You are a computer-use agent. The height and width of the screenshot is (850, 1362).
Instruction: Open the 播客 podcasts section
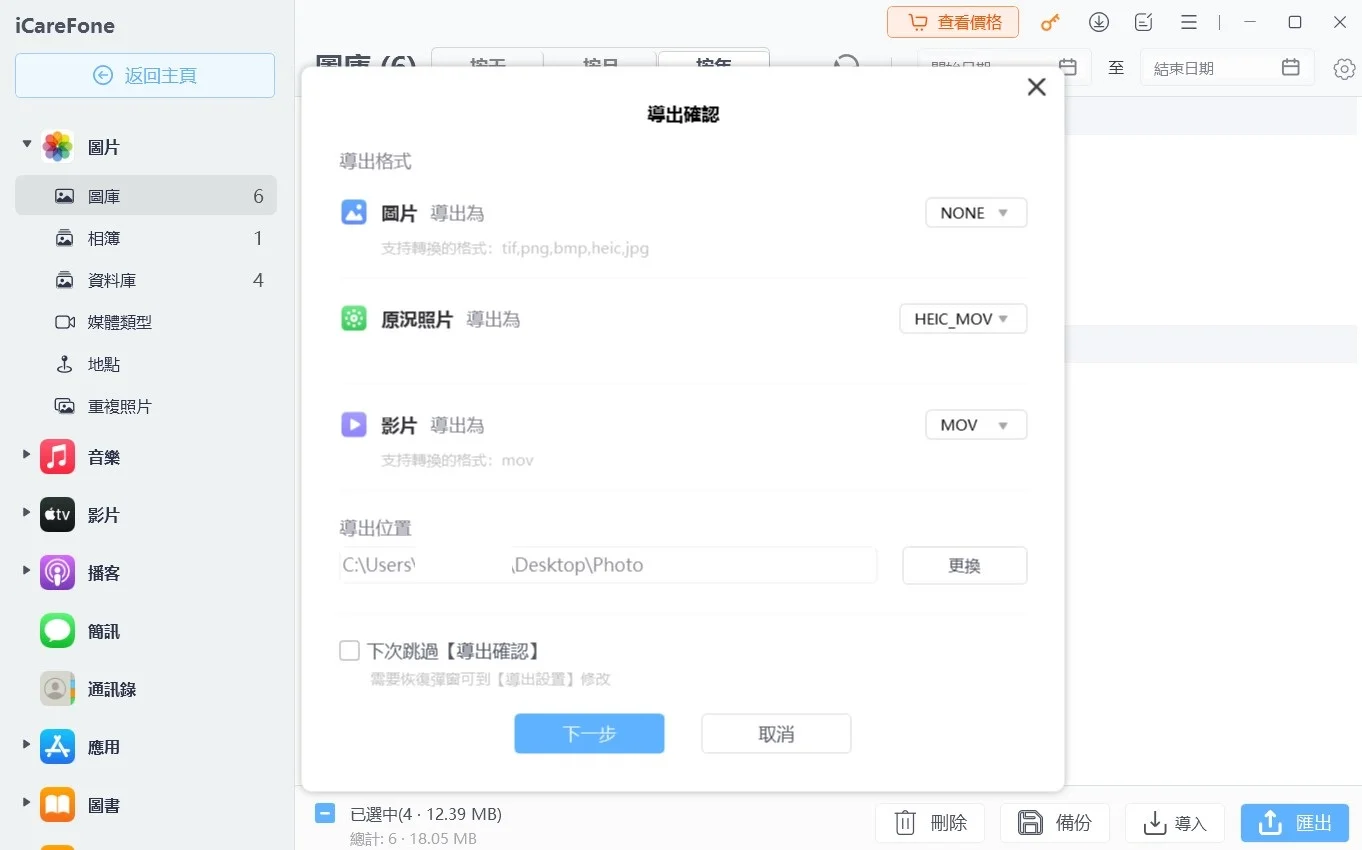point(105,572)
